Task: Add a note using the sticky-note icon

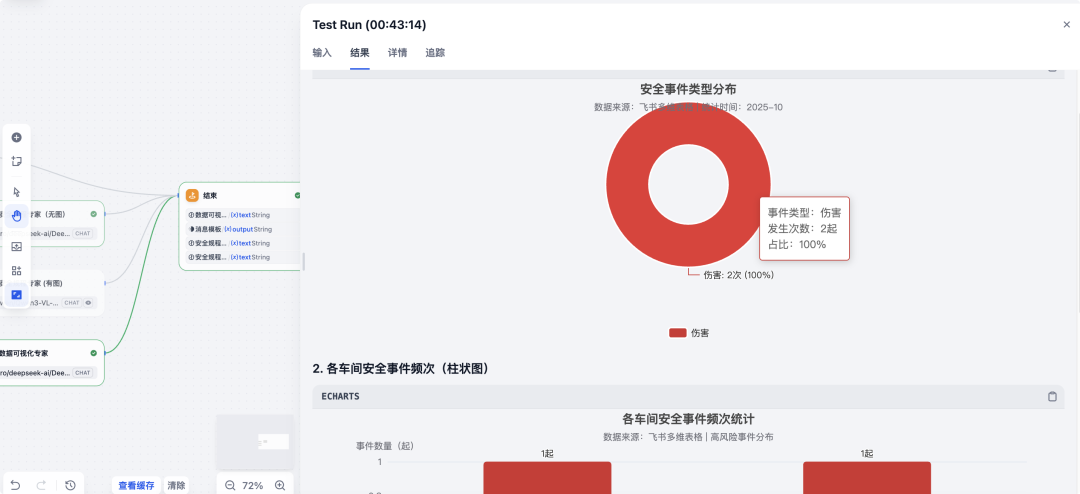Action: [x=17, y=161]
